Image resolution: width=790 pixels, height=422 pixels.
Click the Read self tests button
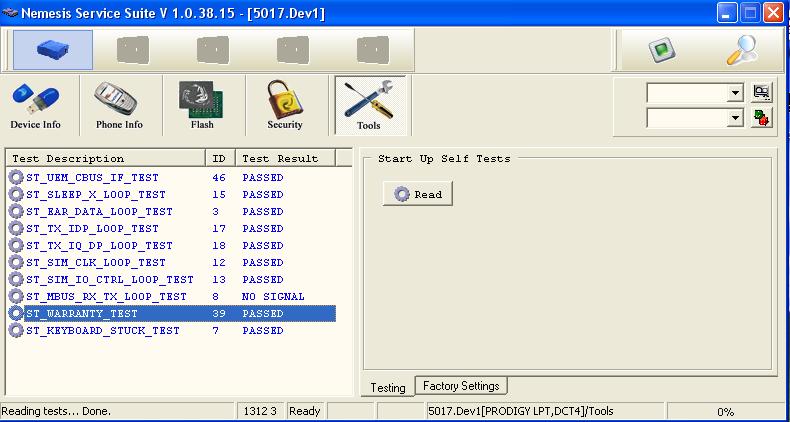(x=418, y=194)
